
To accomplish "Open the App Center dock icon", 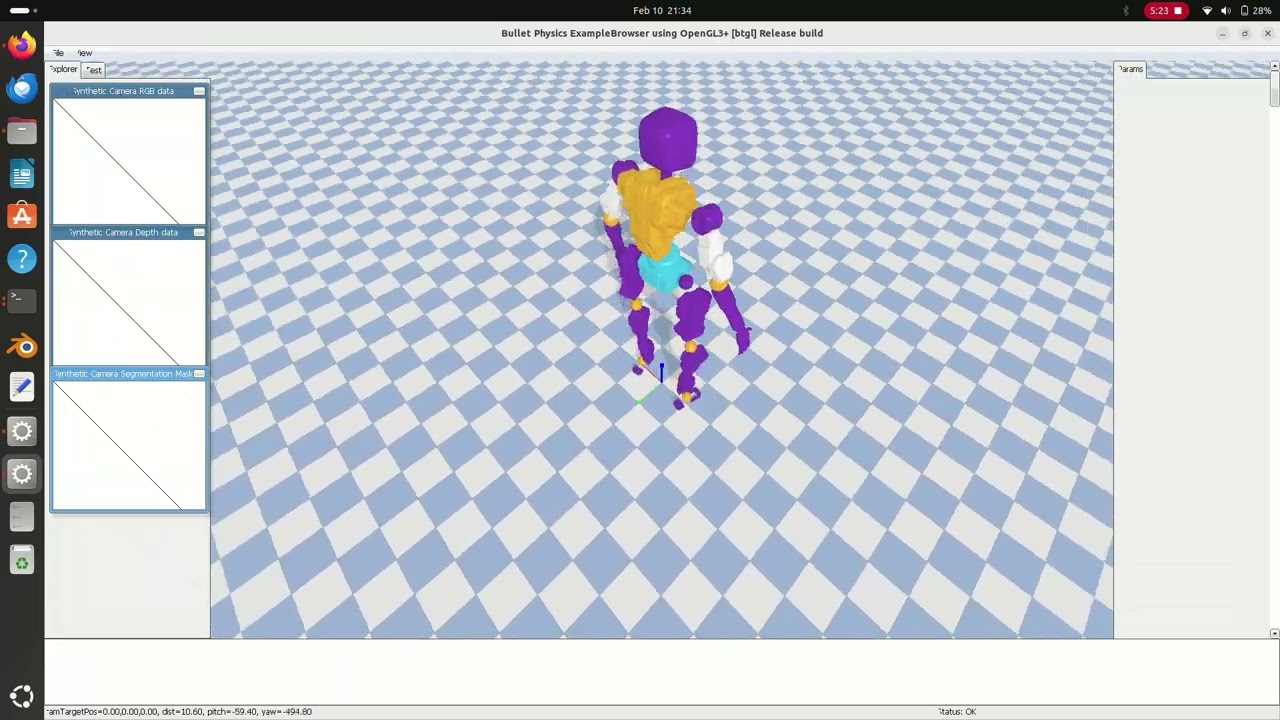I will (x=22, y=217).
